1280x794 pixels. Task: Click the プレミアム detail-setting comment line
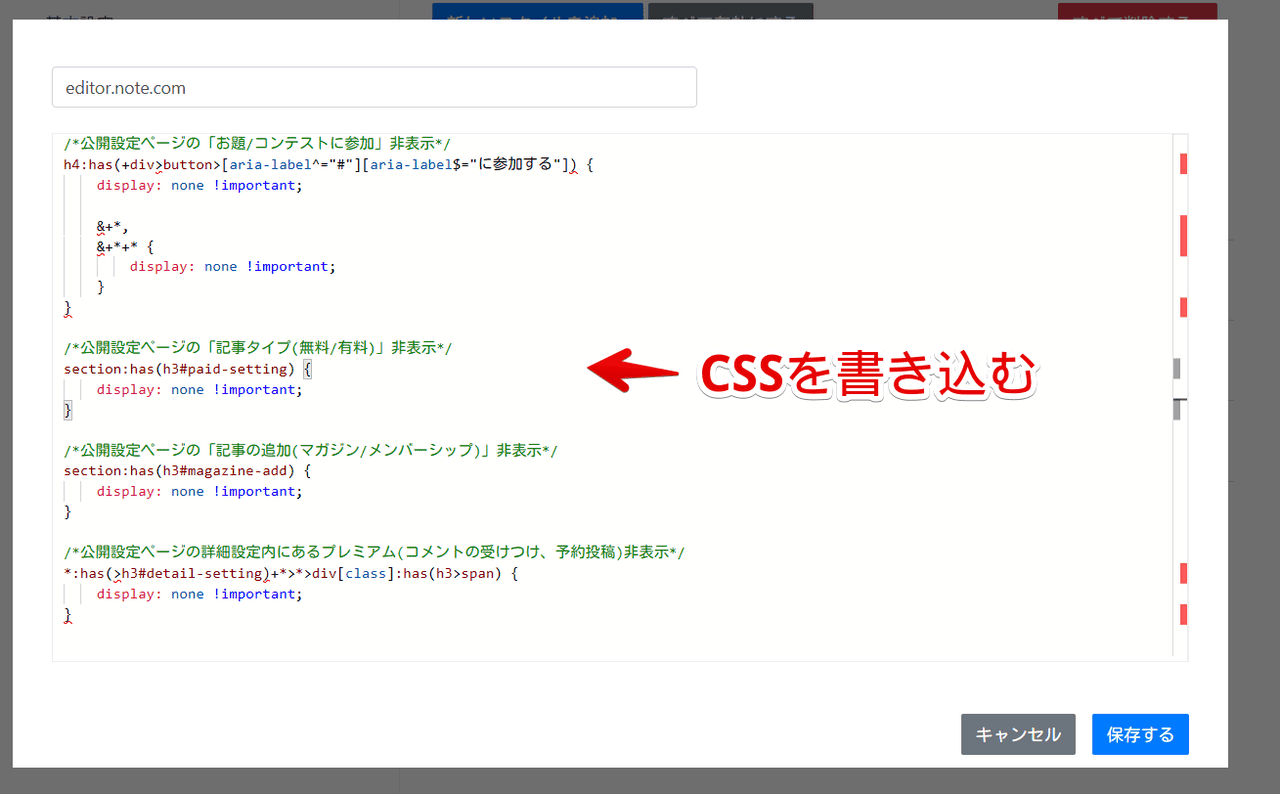373,553
